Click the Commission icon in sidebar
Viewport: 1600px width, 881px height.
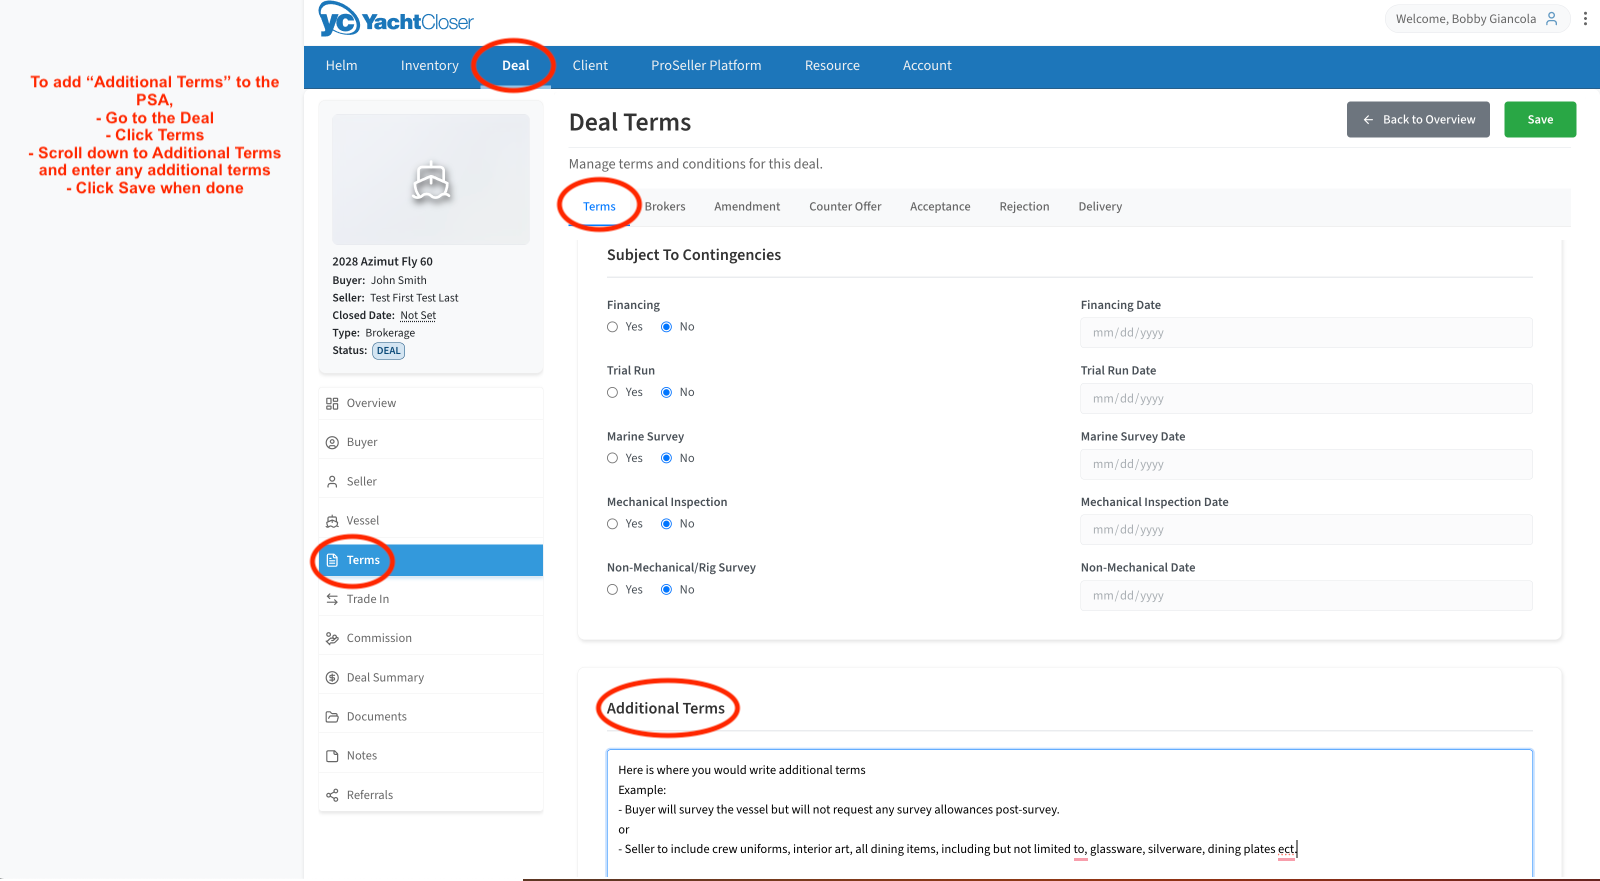point(332,638)
